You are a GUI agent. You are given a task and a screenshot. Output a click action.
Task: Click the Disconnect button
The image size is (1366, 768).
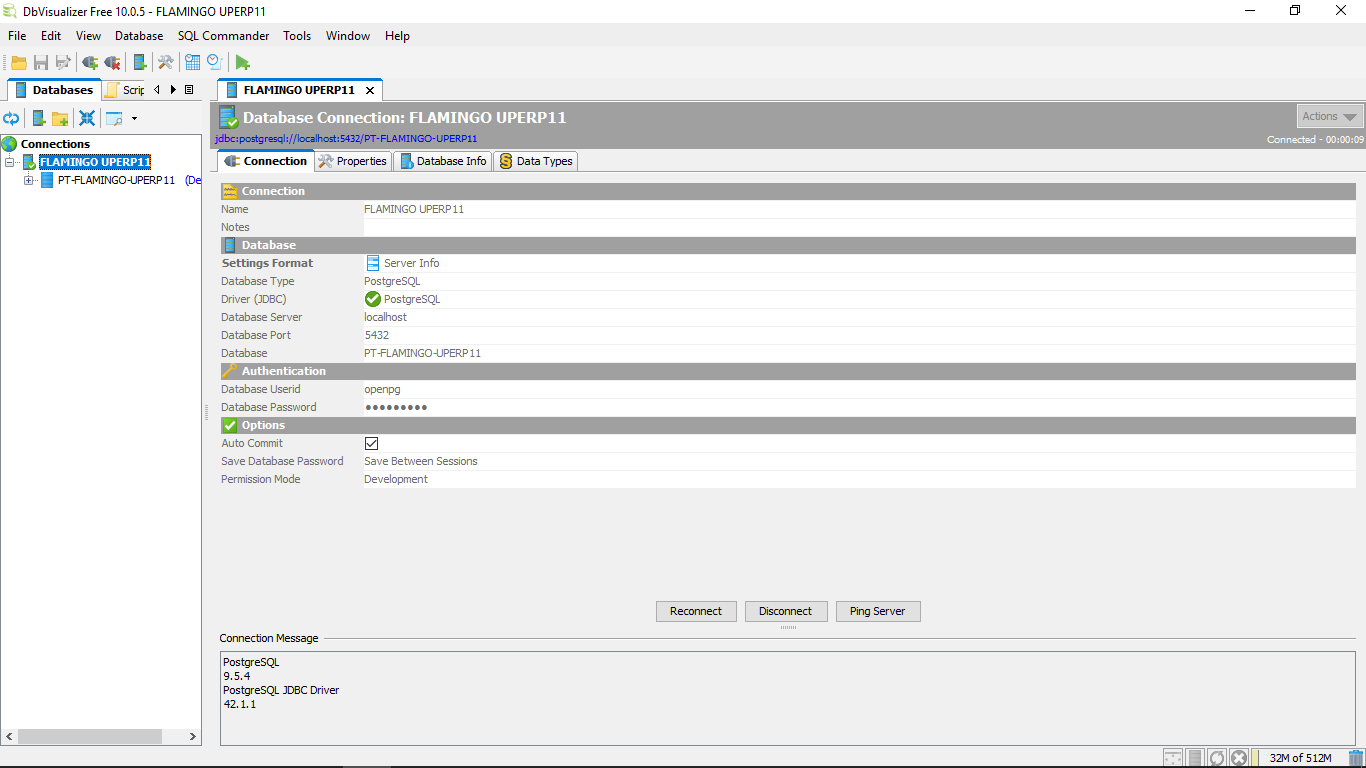[786, 611]
